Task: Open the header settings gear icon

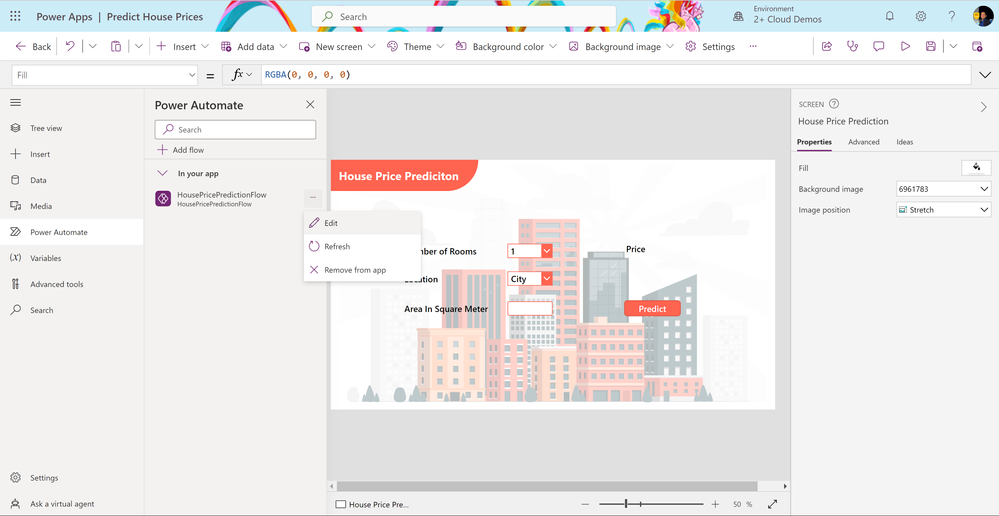Action: pos(921,17)
